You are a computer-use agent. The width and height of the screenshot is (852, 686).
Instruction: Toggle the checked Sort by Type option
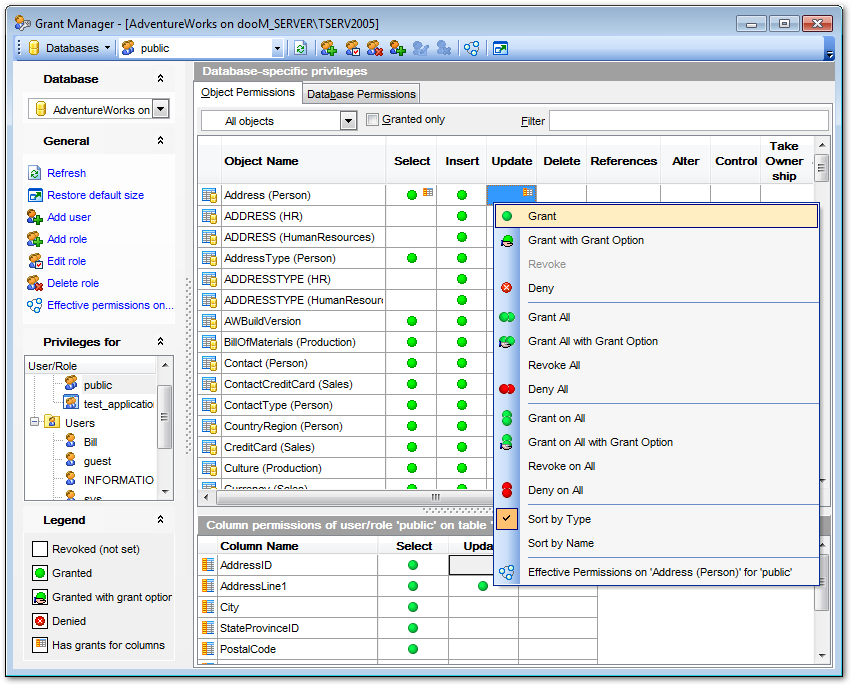tap(558, 519)
